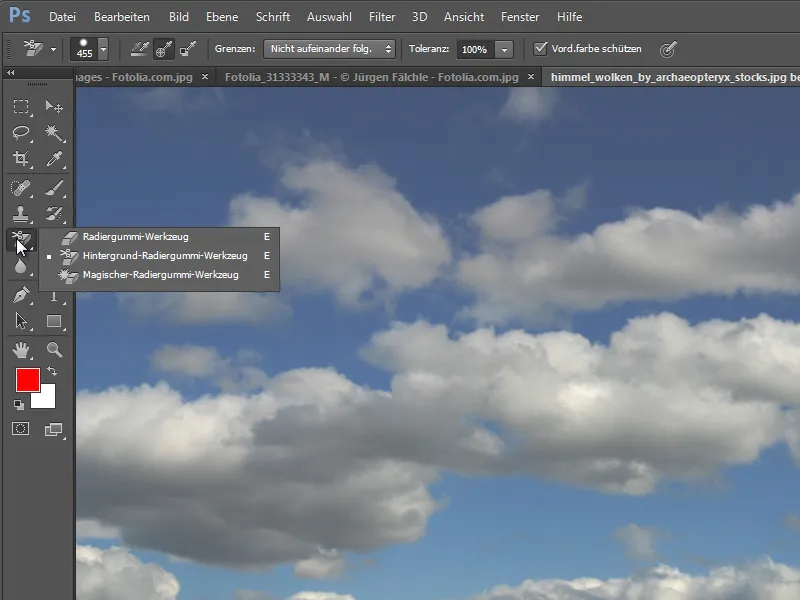Change the screen mode
Viewport: 800px width, 600px height.
point(54,430)
